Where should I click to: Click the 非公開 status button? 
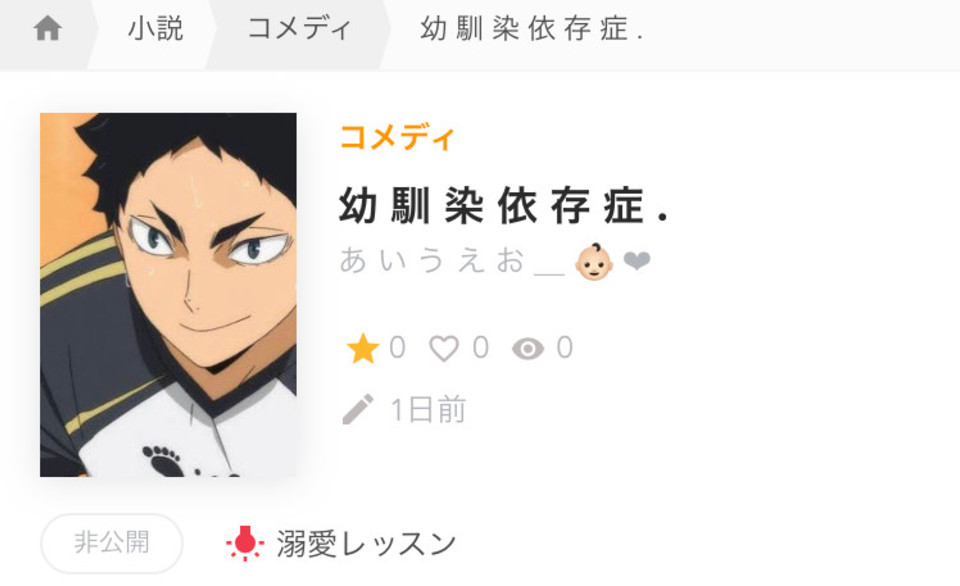(111, 543)
